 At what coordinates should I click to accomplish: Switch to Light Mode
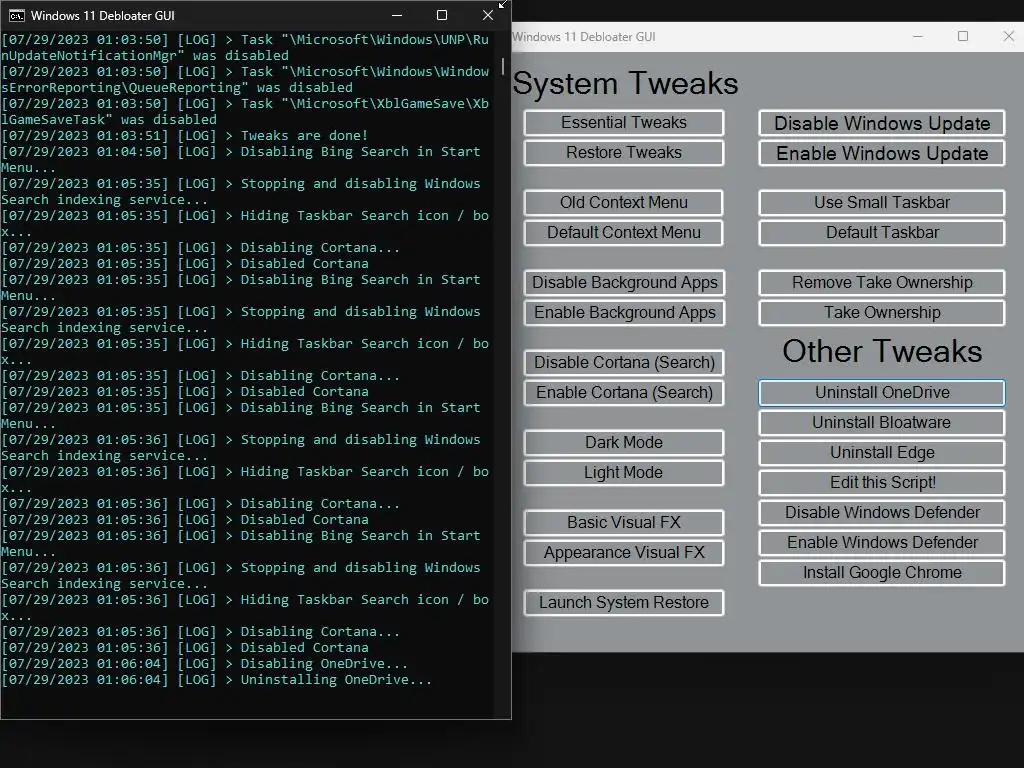[x=624, y=473]
